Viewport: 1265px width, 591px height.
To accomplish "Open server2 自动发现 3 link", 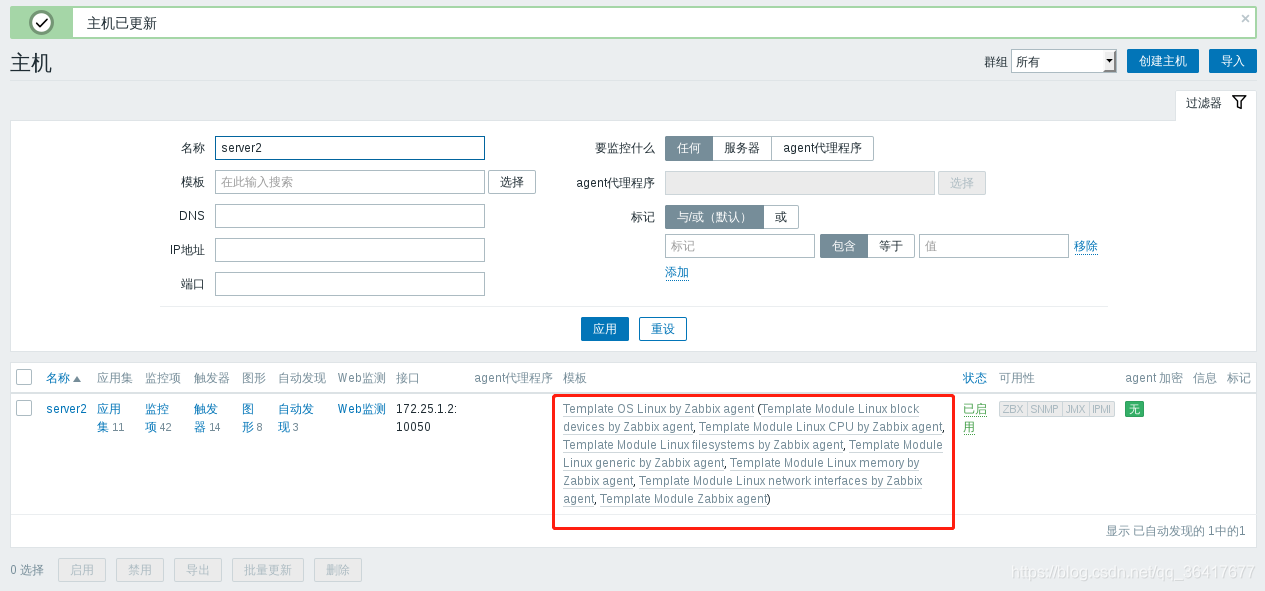I will click(x=296, y=418).
